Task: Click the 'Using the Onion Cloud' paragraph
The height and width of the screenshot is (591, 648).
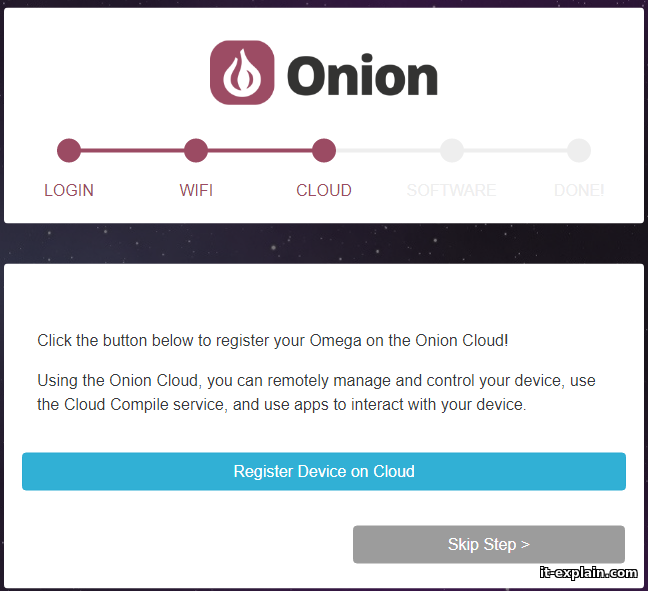Action: [316, 393]
